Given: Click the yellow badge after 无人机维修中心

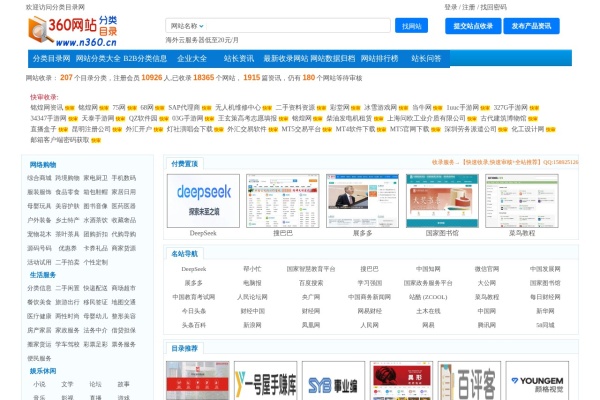Looking at the screenshot, I should (267, 108).
